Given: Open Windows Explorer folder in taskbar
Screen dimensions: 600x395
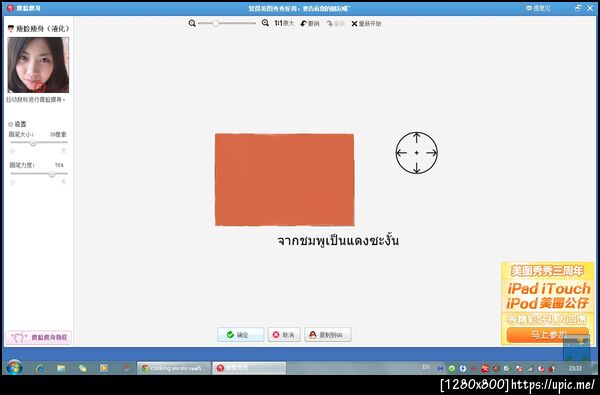Looking at the screenshot, I should (61, 368).
